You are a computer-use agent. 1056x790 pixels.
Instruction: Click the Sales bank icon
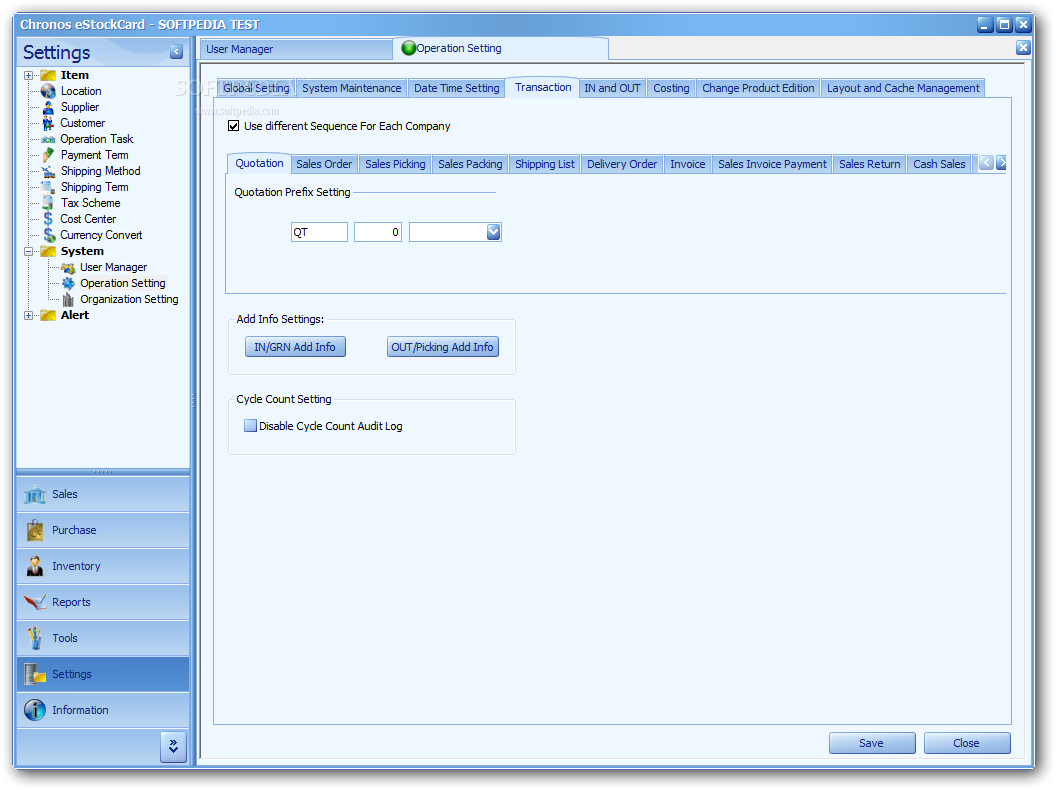pyautogui.click(x=34, y=494)
